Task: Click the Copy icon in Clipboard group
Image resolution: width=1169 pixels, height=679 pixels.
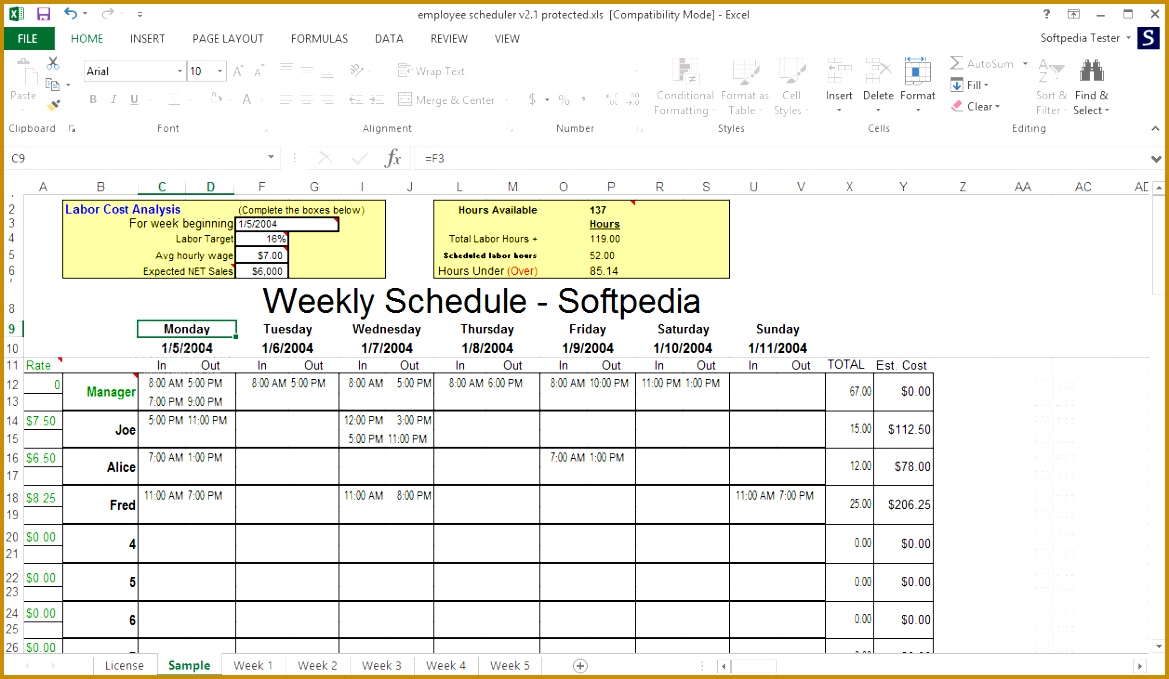Action: click(x=52, y=84)
